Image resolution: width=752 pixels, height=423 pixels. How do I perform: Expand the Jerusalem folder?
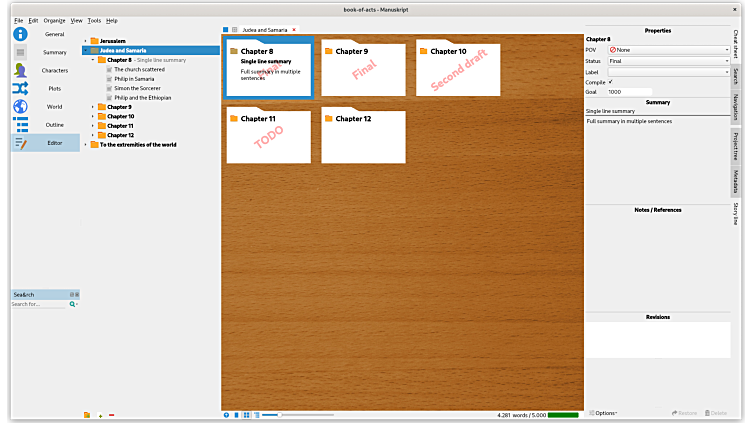coord(86,41)
